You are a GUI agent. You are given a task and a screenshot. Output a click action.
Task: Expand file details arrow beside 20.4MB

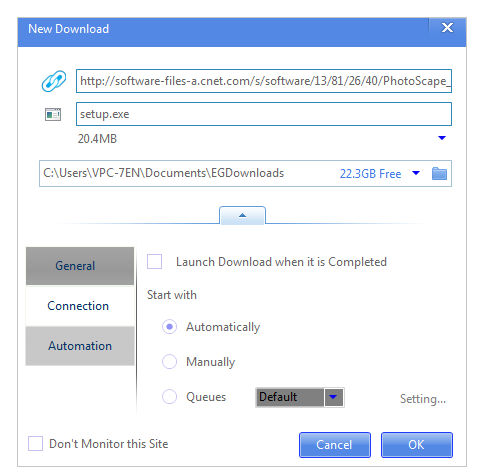point(442,138)
